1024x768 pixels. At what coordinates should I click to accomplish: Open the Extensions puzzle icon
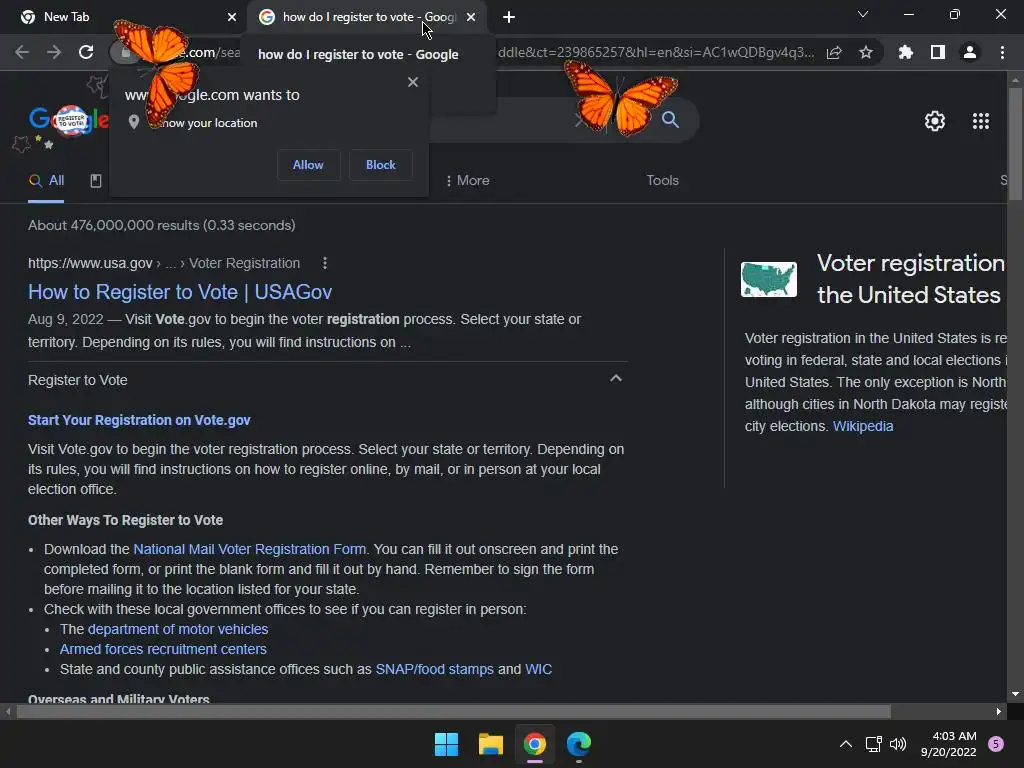906,52
